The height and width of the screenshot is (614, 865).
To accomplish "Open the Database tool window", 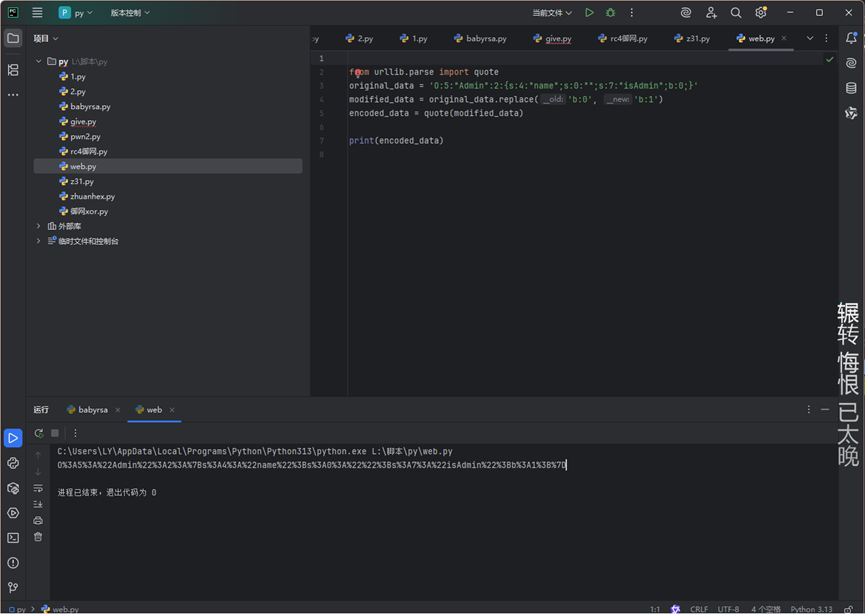I will coord(851,88).
